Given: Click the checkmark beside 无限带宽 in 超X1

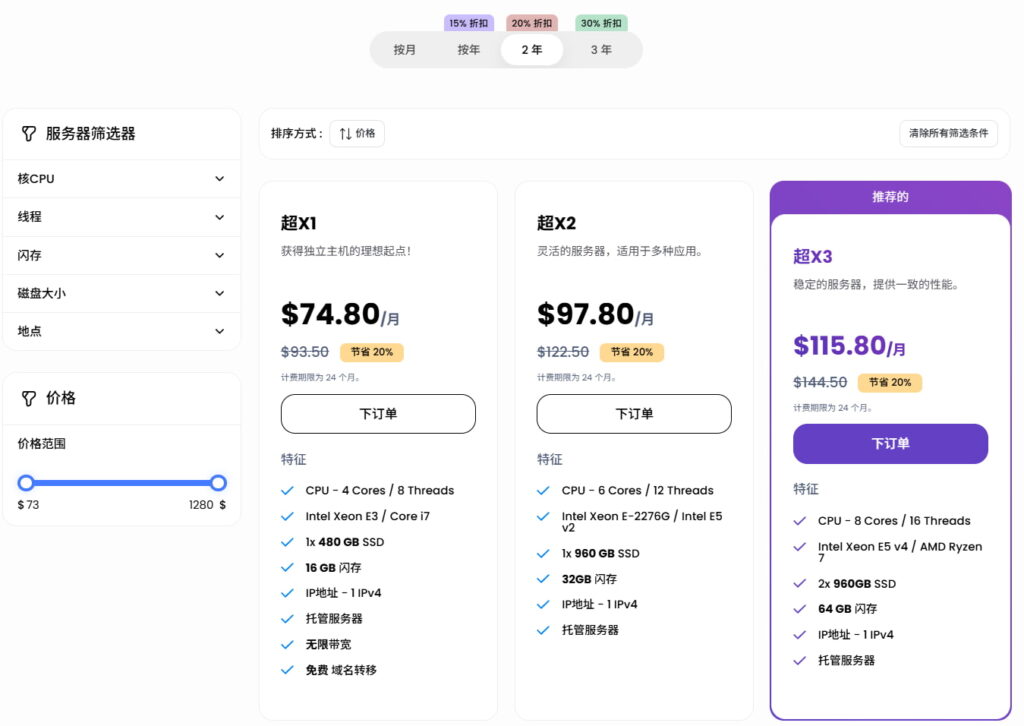Looking at the screenshot, I should tap(288, 644).
